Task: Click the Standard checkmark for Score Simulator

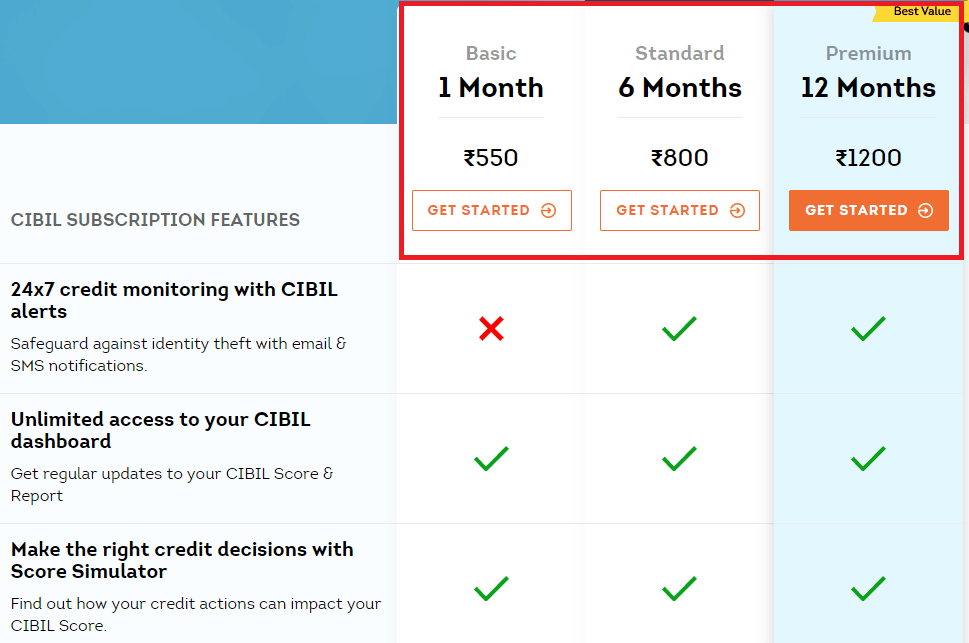Action: coord(679,588)
